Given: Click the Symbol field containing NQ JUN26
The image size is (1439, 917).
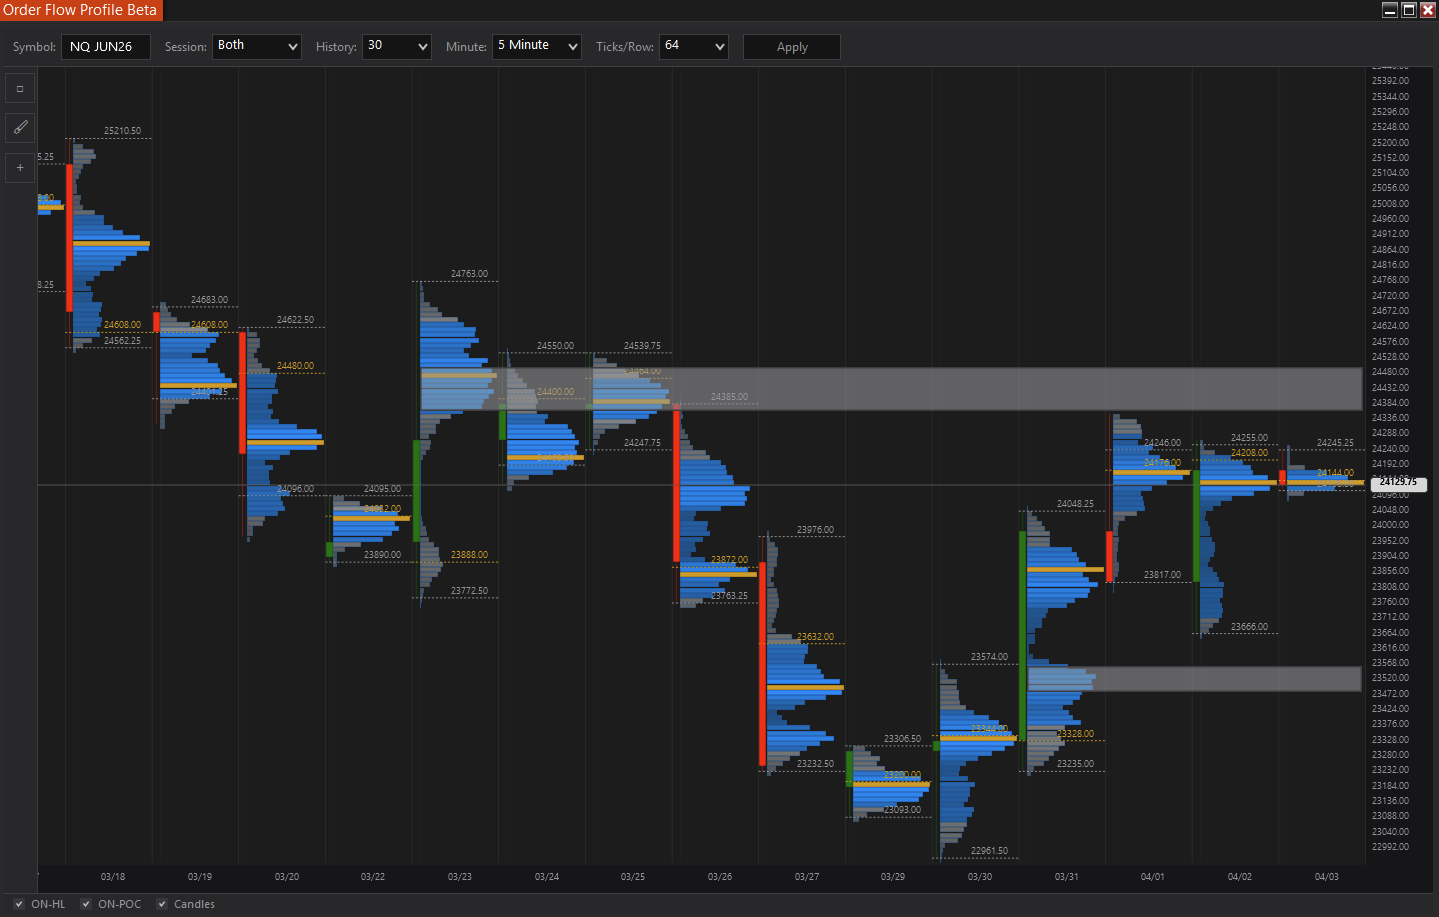Looking at the screenshot, I should tap(106, 47).
